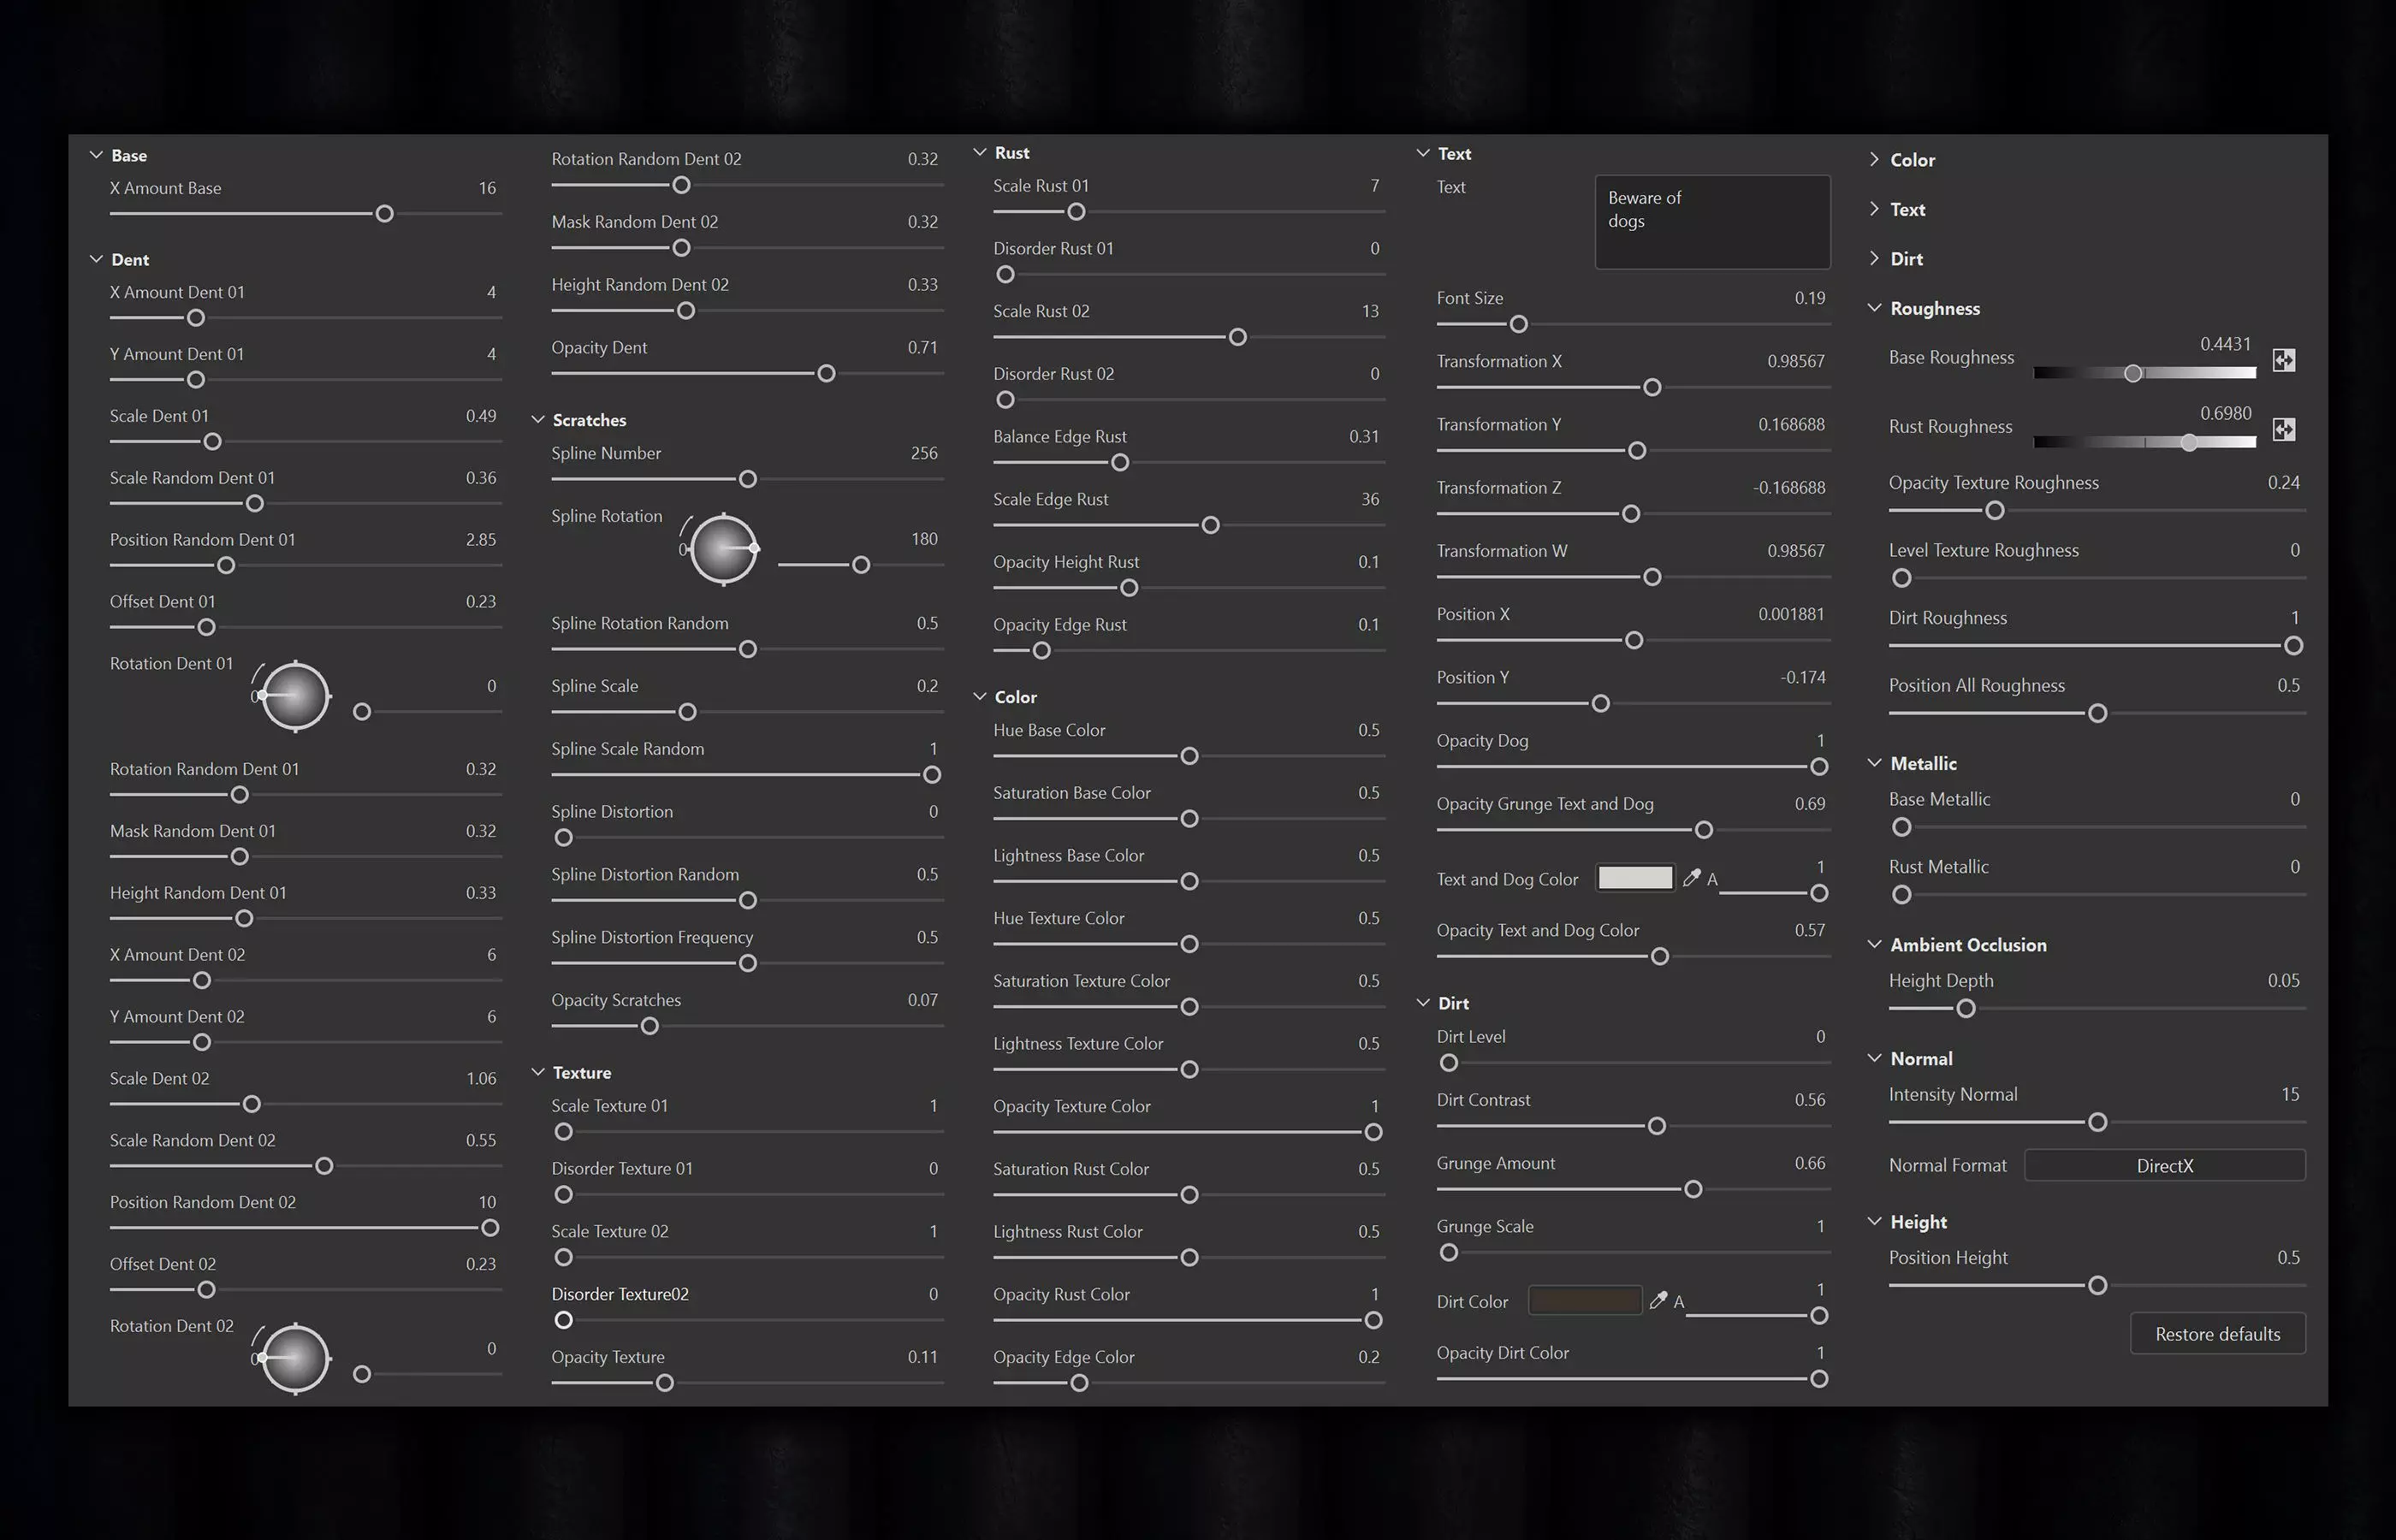2396x1540 pixels.
Task: Click the Opacity Dent slider handle
Action: 826,374
